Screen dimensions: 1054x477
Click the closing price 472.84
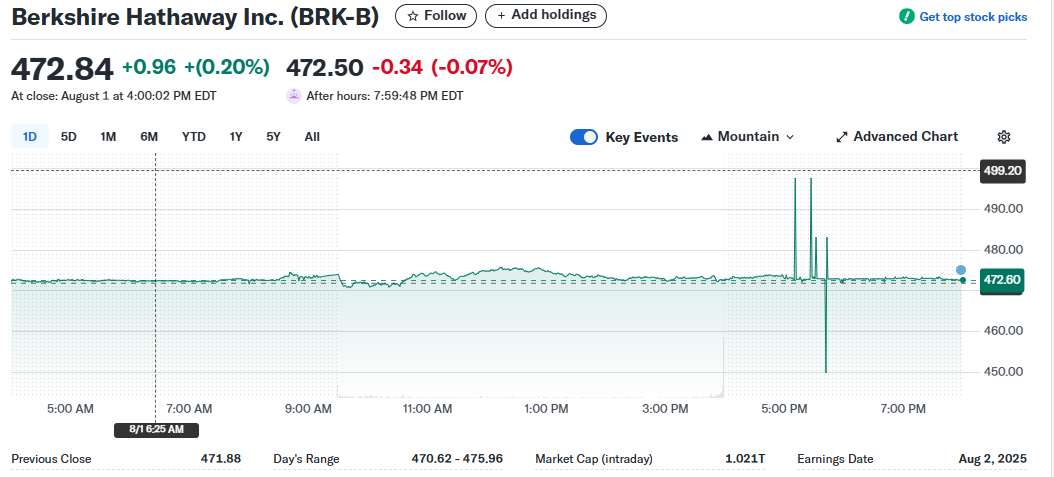pos(63,69)
